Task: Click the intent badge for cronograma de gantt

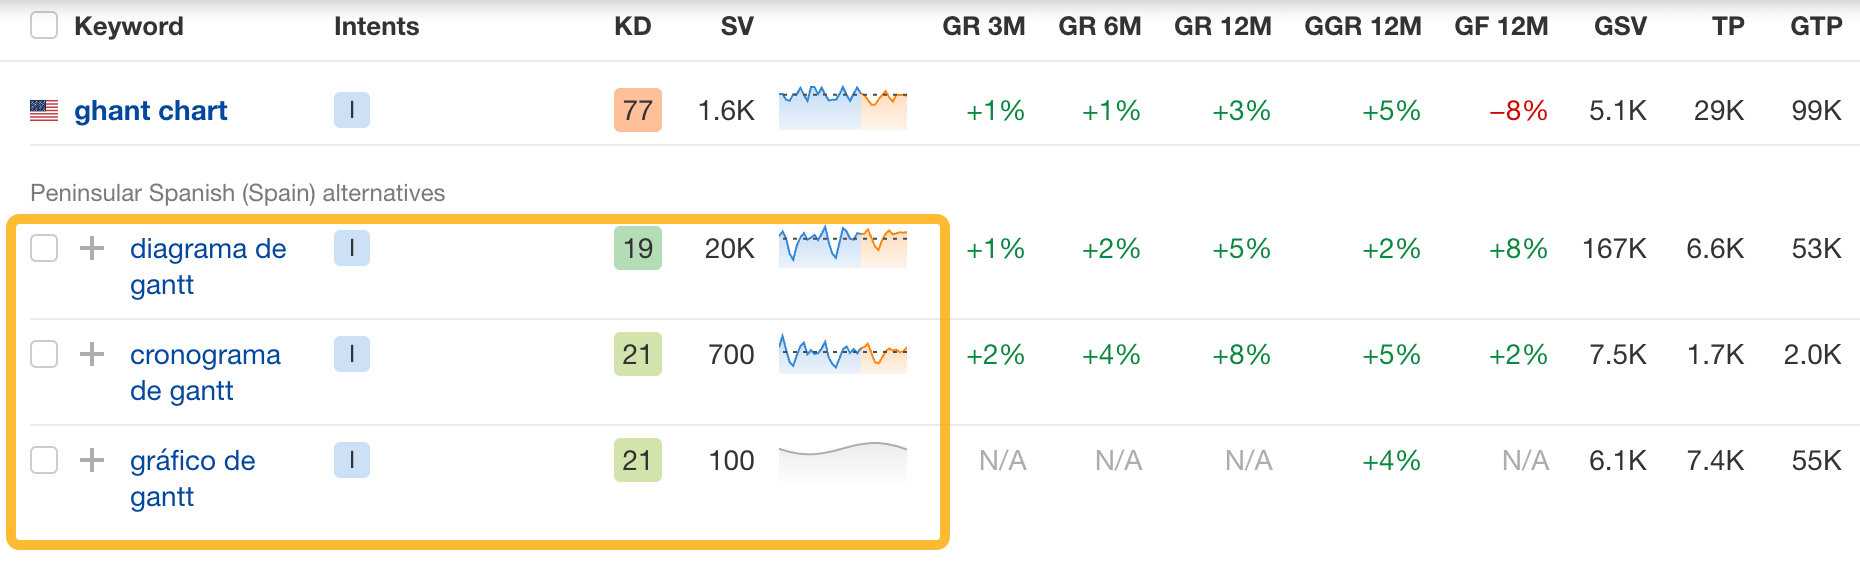Action: 351,354
